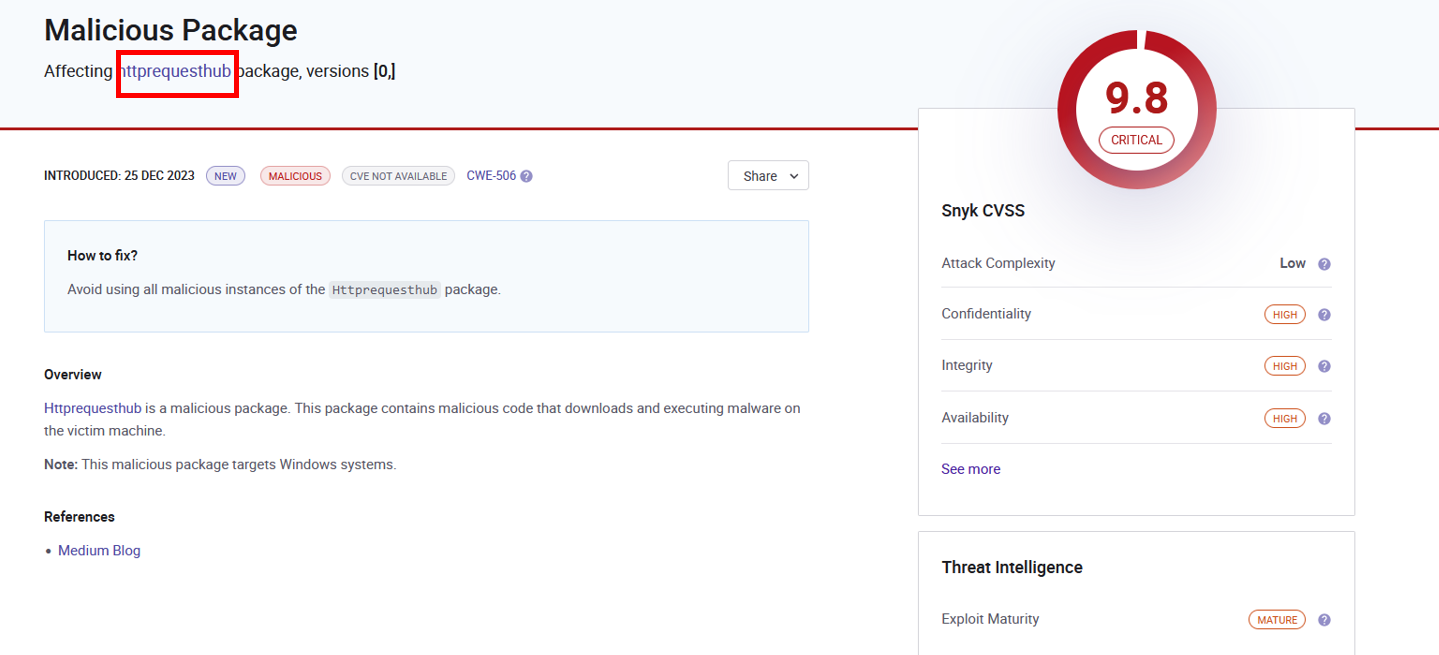
Task: Select the 9.8 CVSS score
Action: [1137, 98]
